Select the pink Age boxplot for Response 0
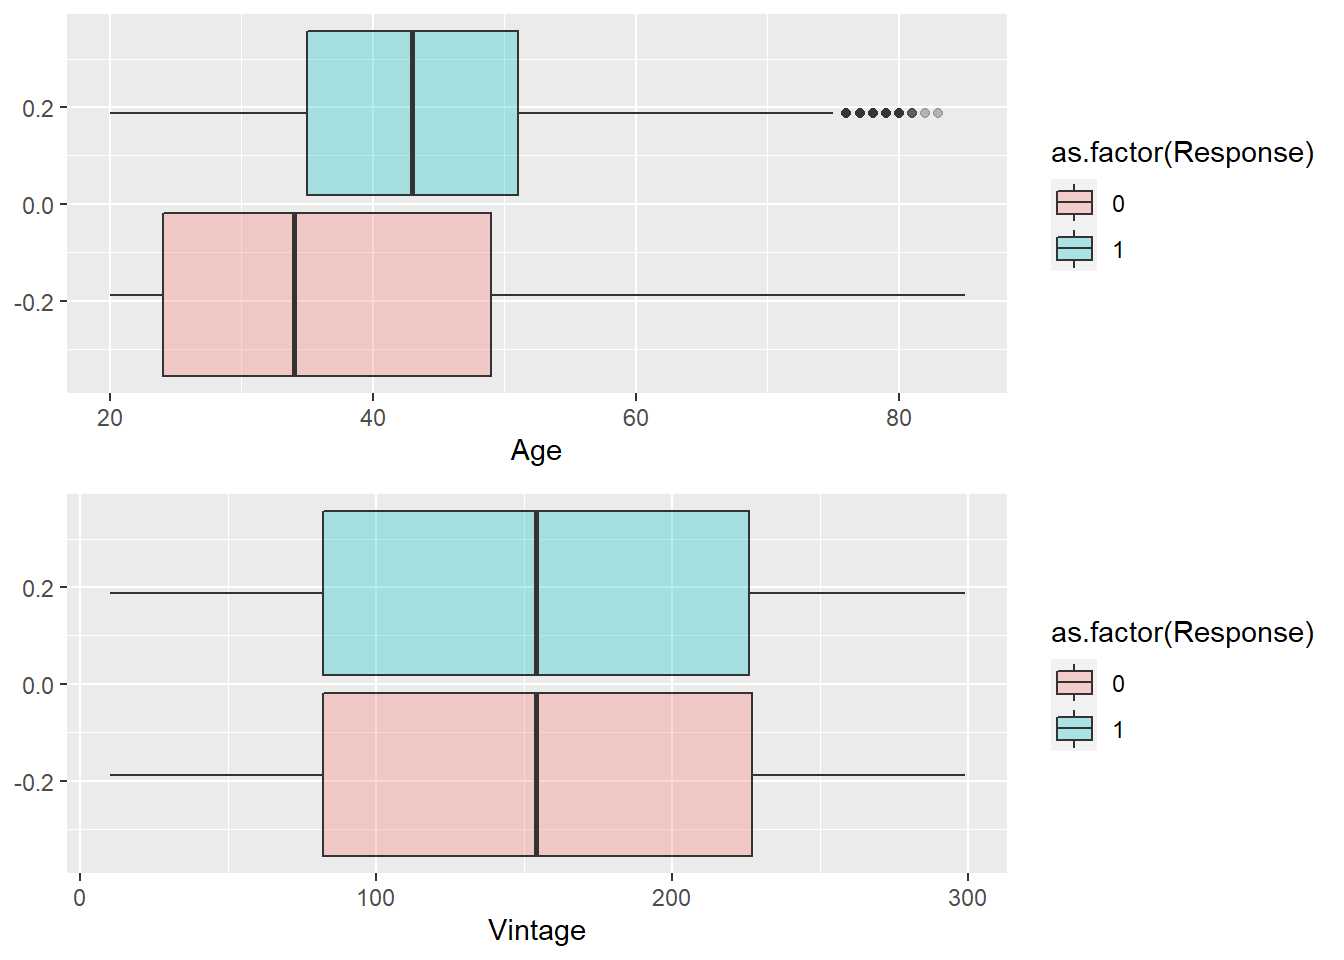The height and width of the screenshot is (960, 1344). tap(327, 295)
